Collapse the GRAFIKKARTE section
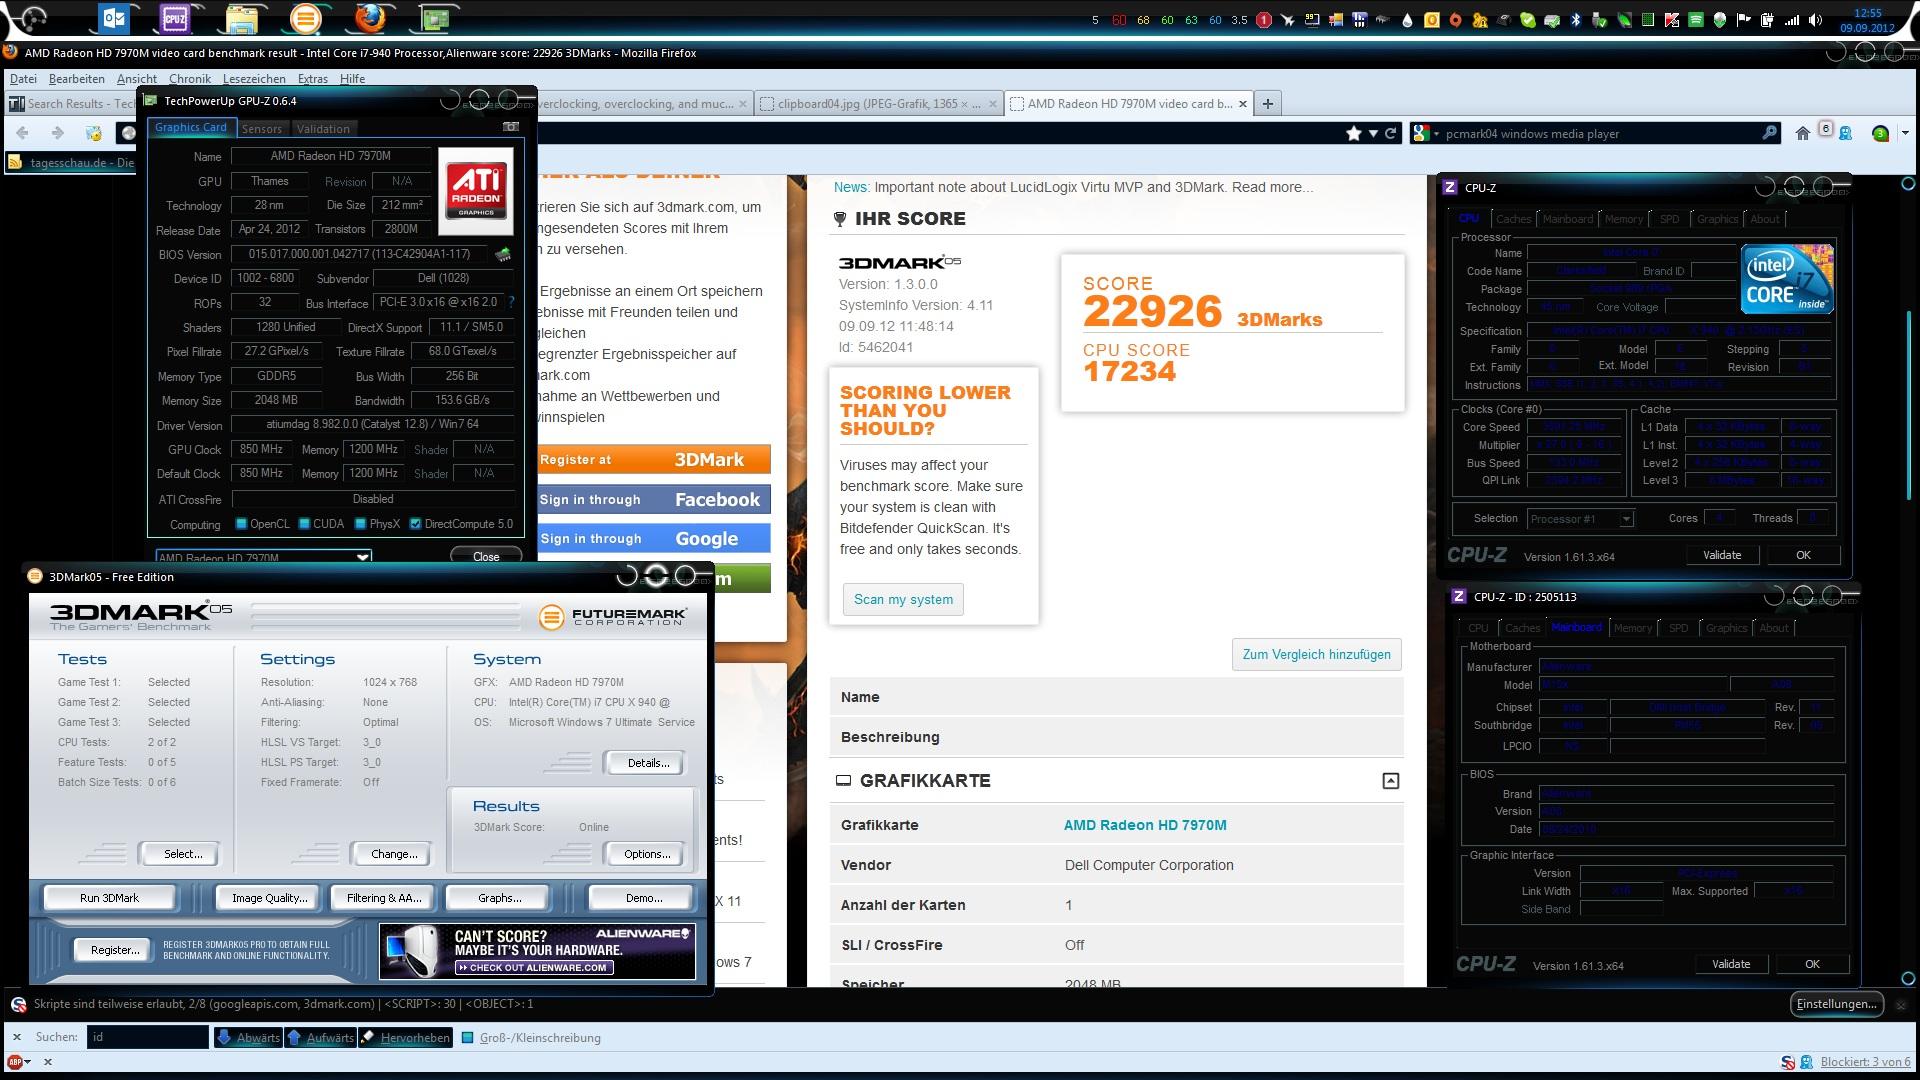1920x1080 pixels. [1390, 781]
